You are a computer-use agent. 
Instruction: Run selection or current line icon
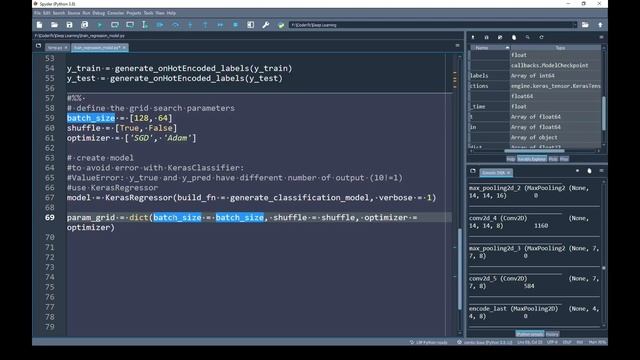[x=145, y=25]
